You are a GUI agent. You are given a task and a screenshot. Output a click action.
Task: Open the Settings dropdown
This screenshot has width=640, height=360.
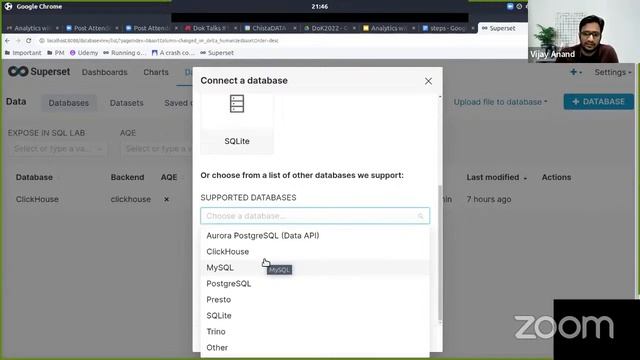[613, 72]
